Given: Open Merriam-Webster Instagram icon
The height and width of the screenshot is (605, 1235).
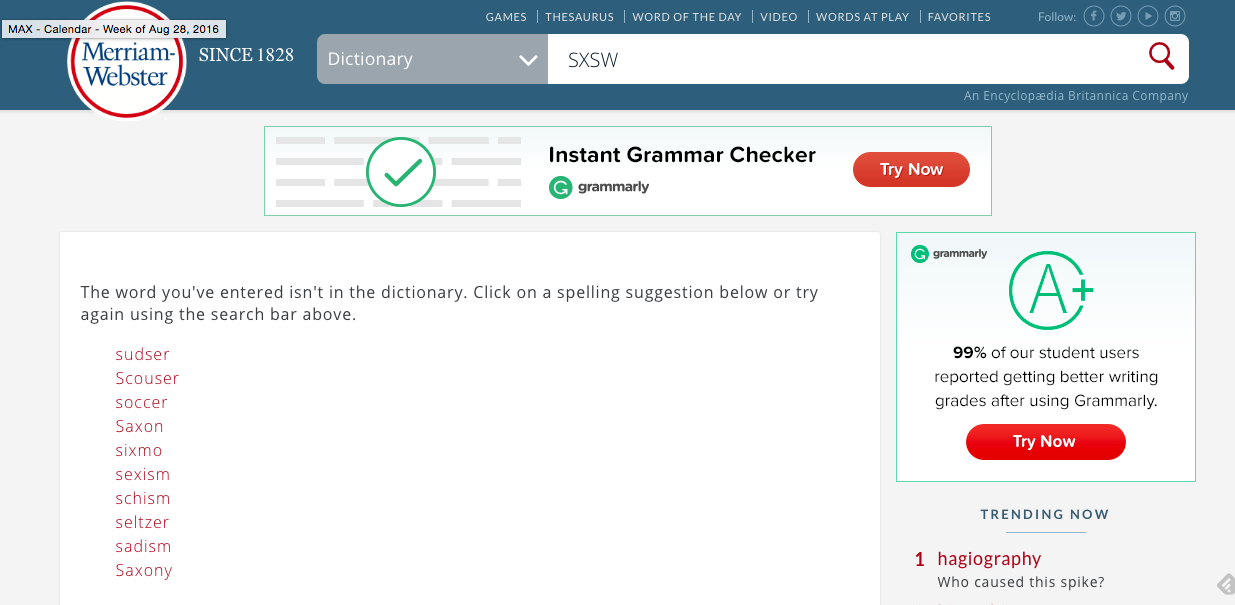Looking at the screenshot, I should point(1176,16).
